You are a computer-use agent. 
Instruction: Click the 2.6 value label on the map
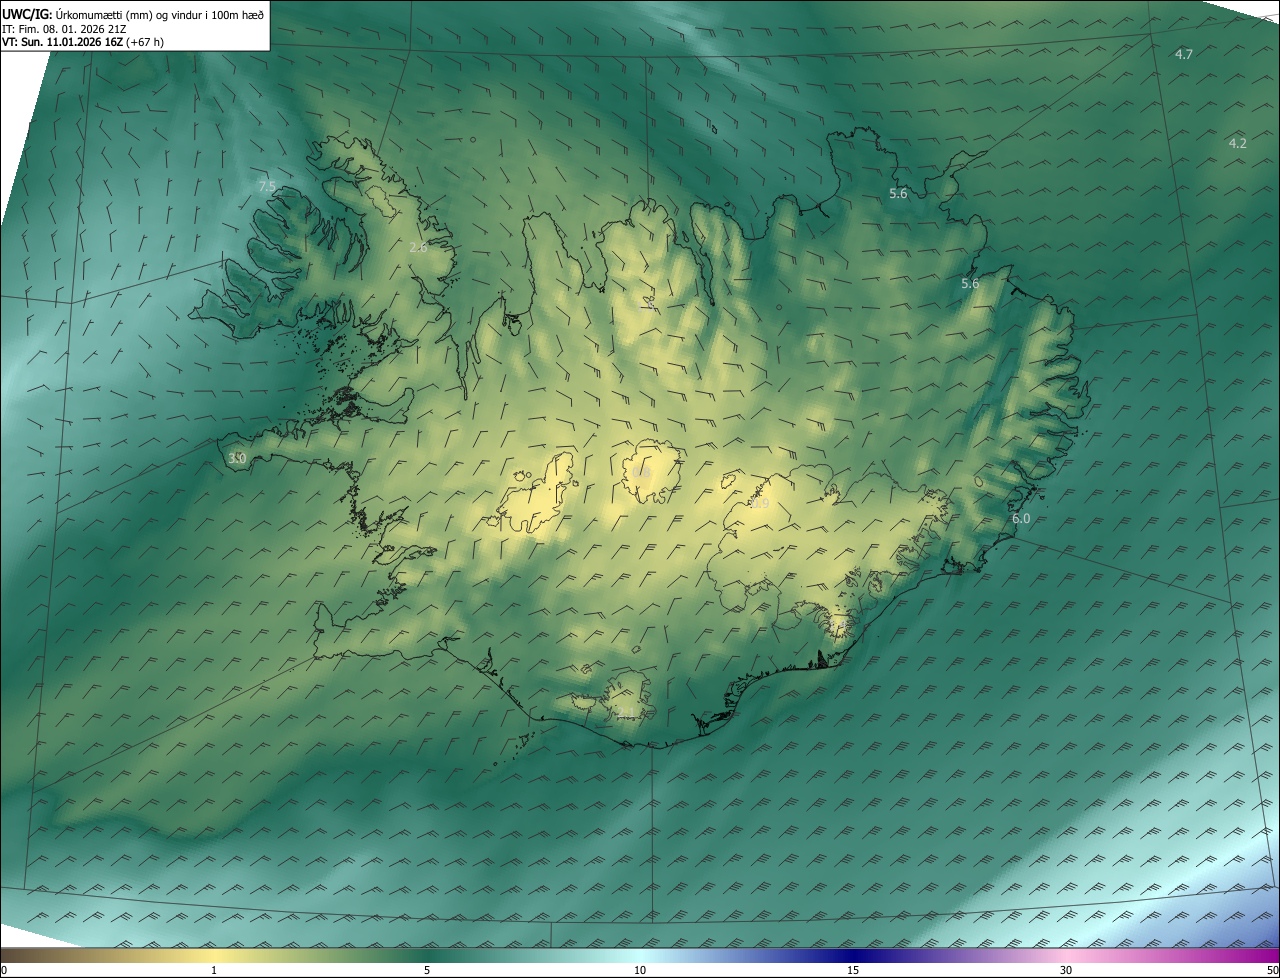click(x=418, y=247)
